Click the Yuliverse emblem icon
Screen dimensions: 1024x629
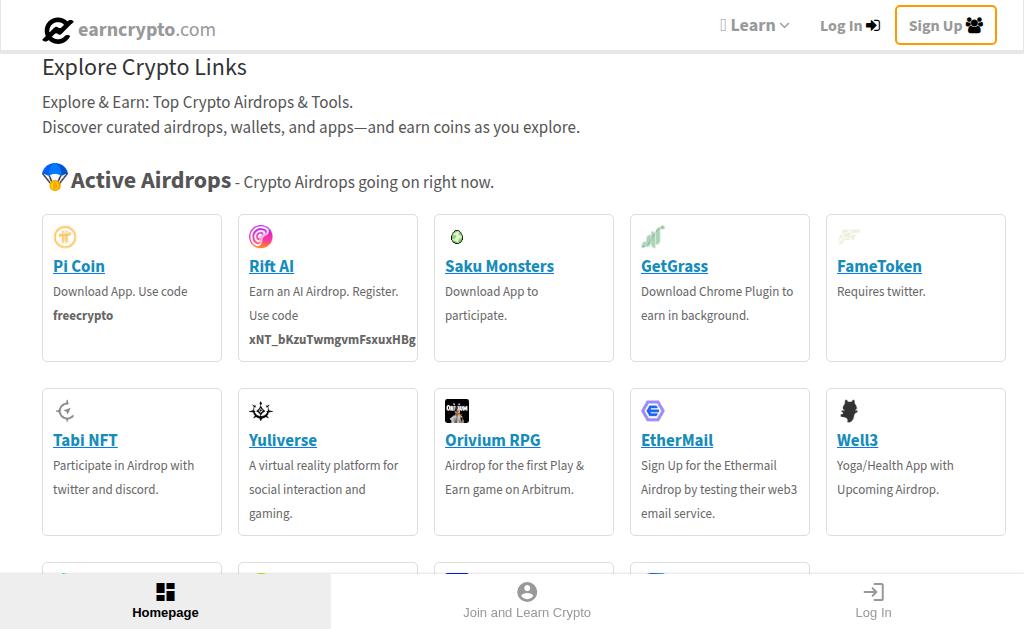(261, 411)
